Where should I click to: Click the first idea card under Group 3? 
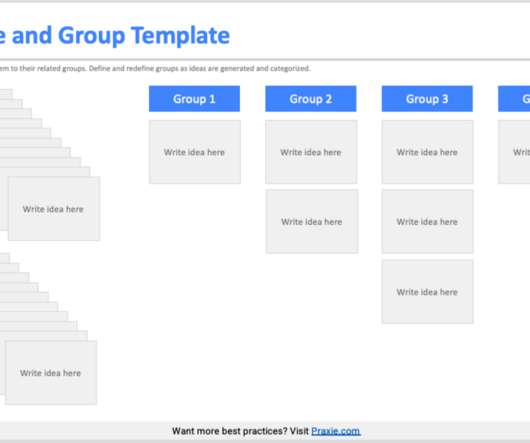pyautogui.click(x=428, y=152)
